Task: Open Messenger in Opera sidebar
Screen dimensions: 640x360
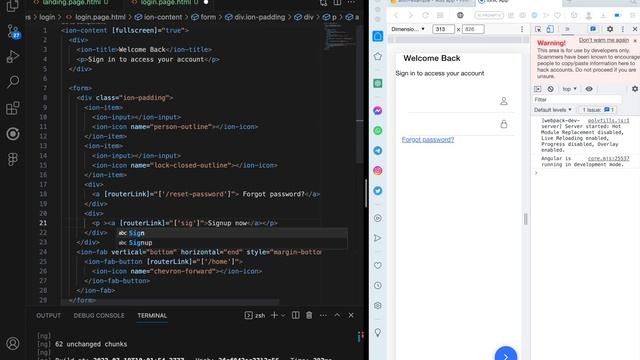Action: (x=378, y=111)
